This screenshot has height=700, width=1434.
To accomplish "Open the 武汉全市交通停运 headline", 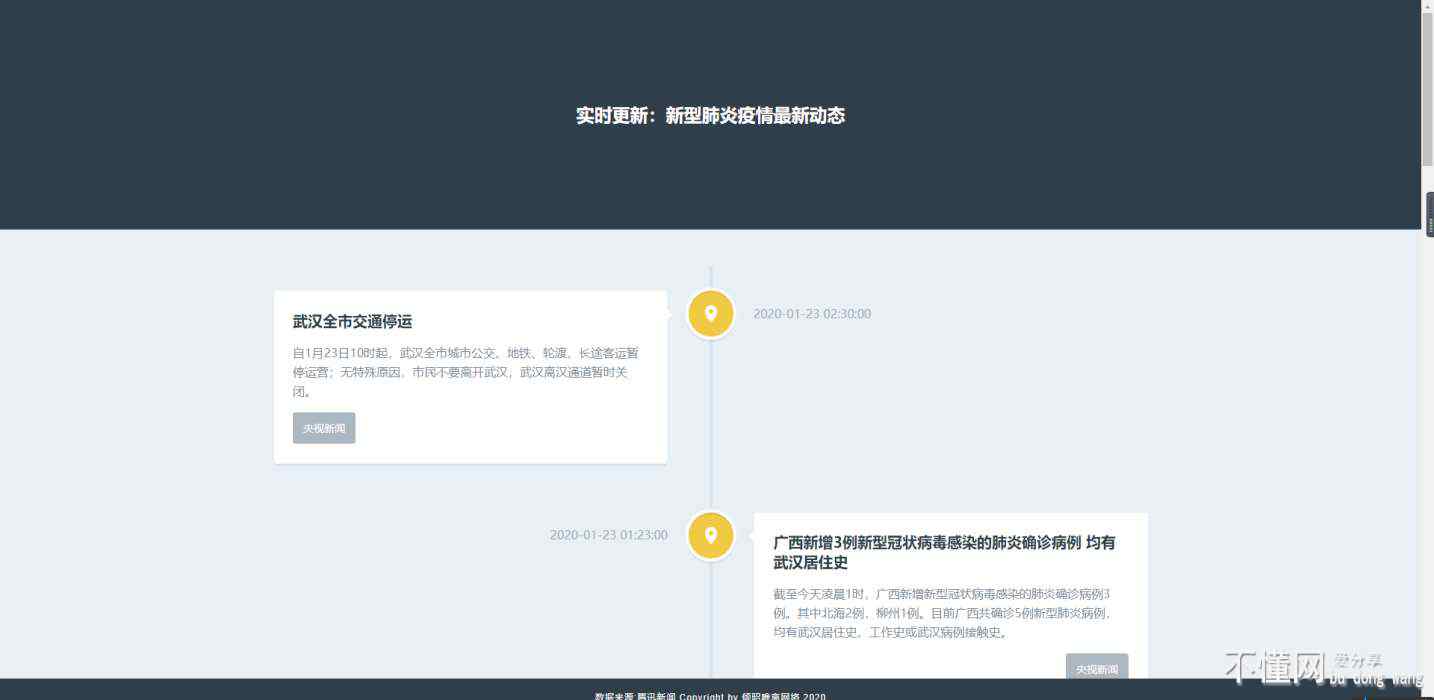I will tap(352, 322).
